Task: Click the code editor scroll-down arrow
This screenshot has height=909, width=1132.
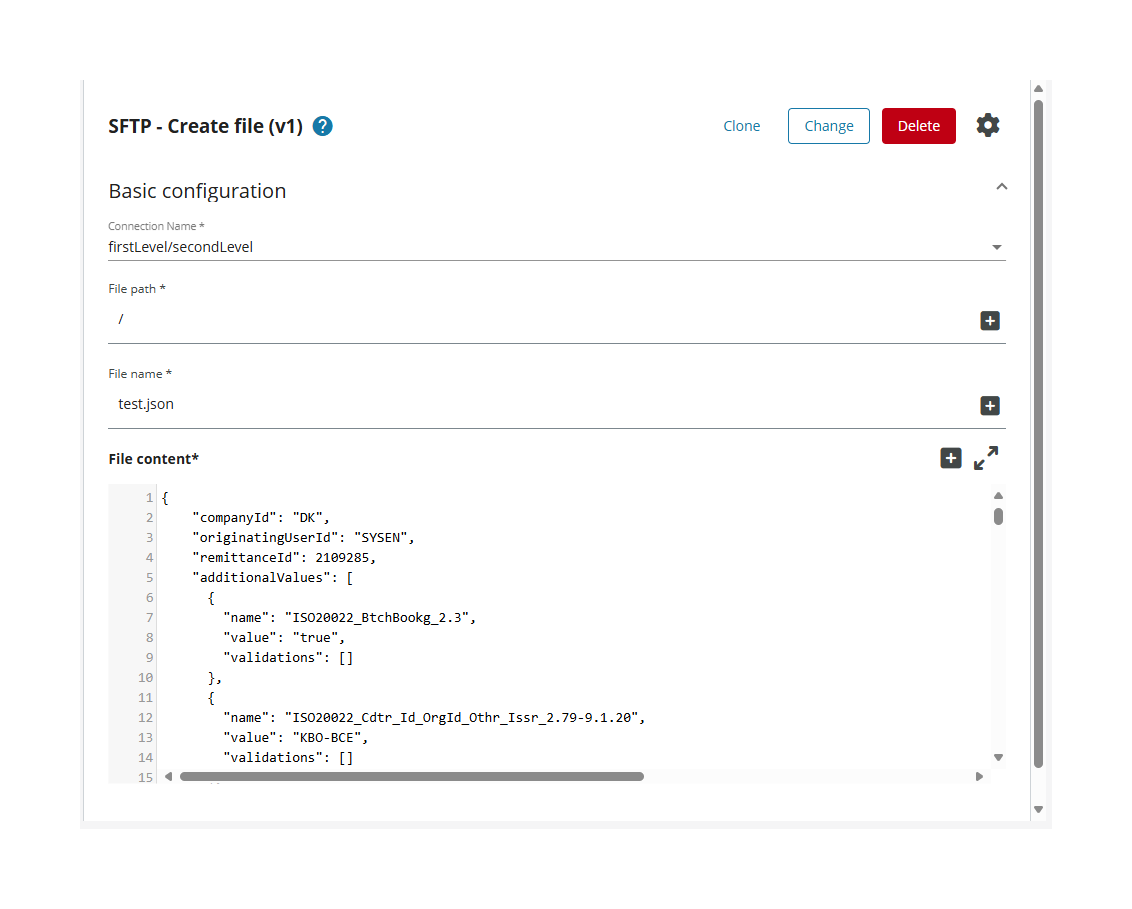Action: (x=998, y=757)
